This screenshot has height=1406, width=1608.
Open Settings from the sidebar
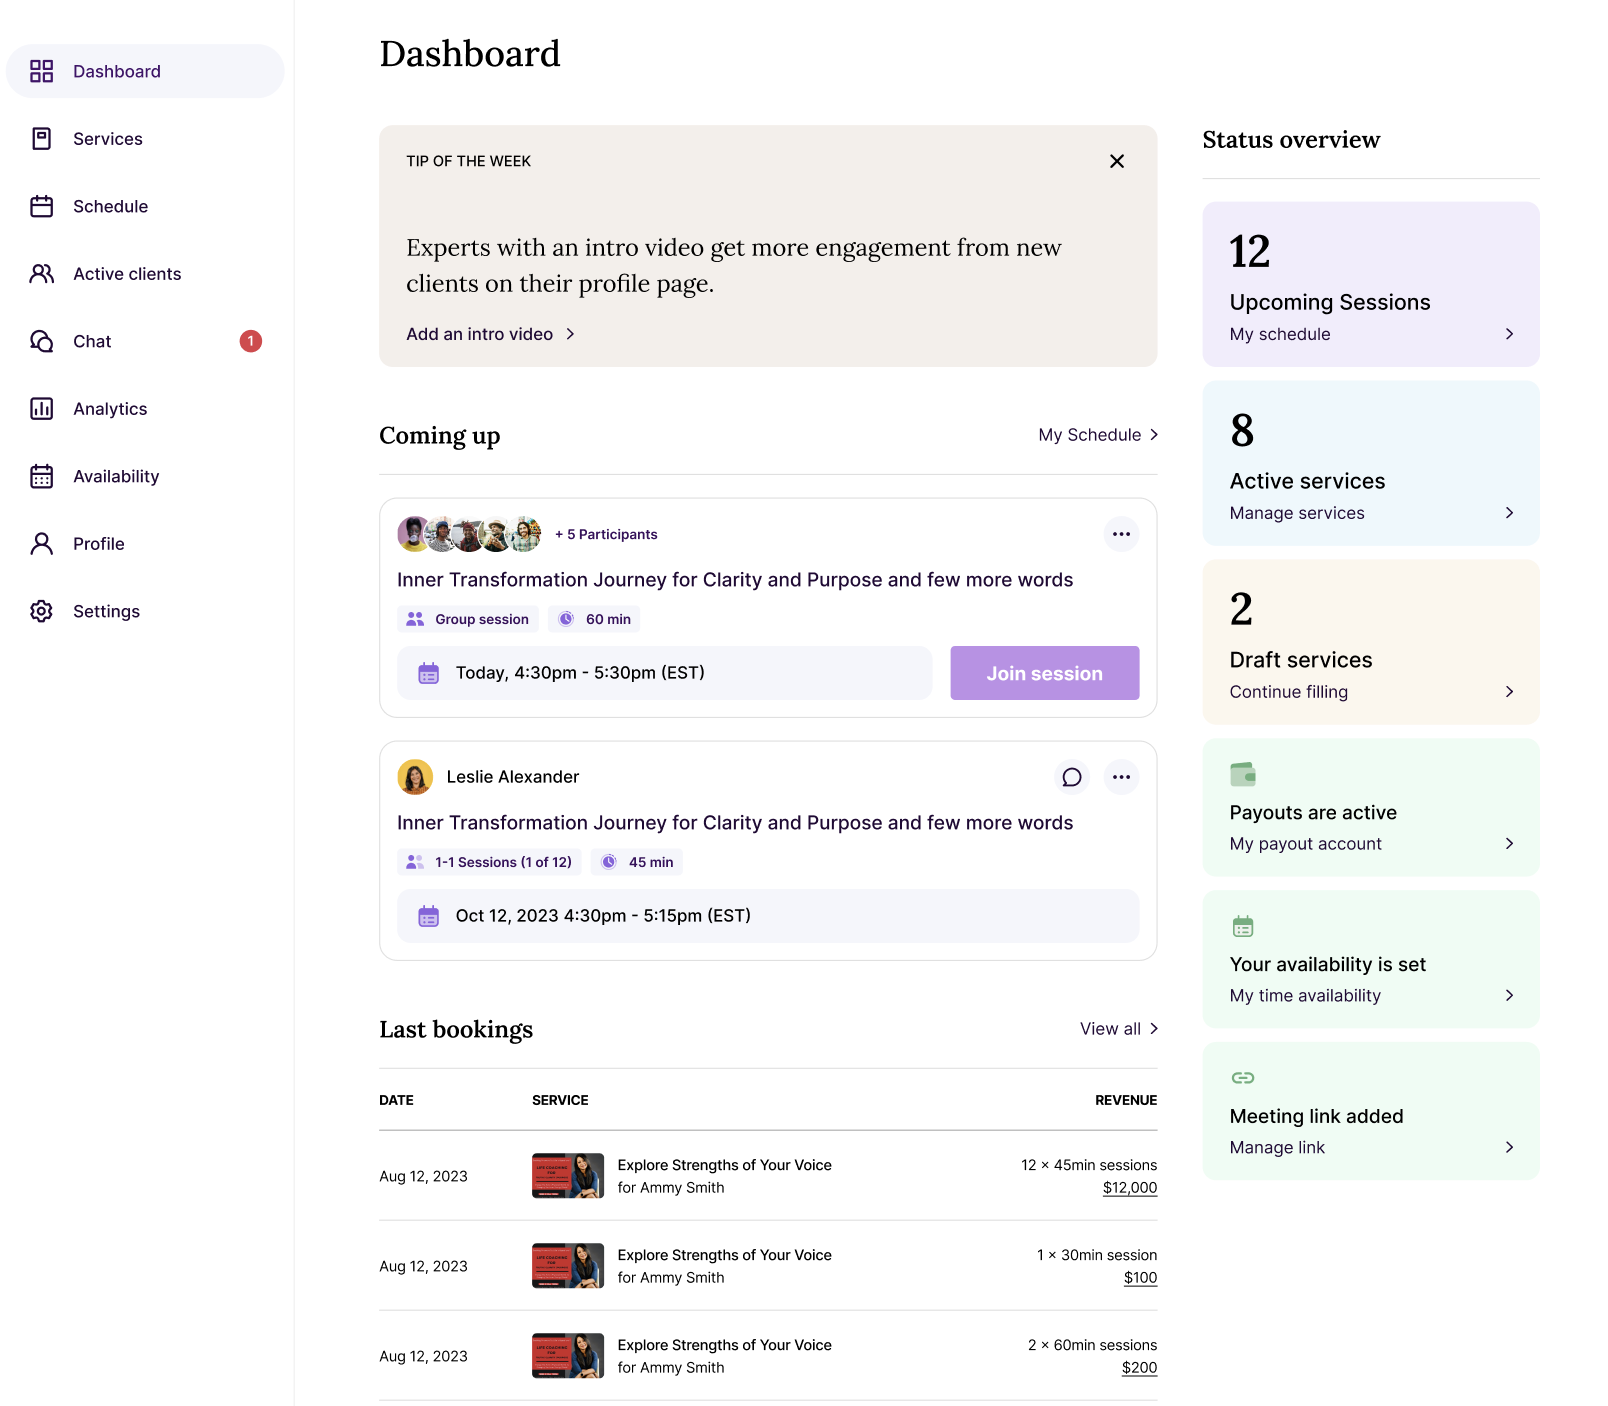coord(145,611)
